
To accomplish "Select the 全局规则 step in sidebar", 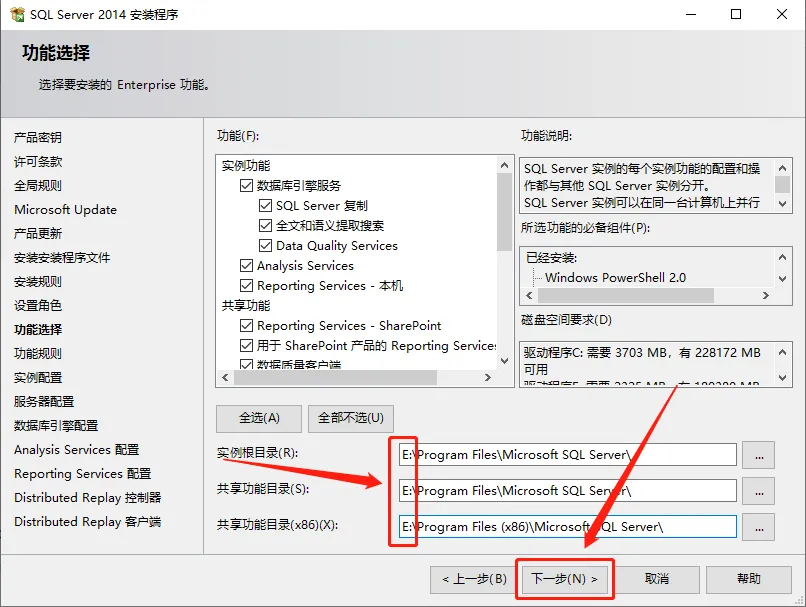I will pos(38,186).
